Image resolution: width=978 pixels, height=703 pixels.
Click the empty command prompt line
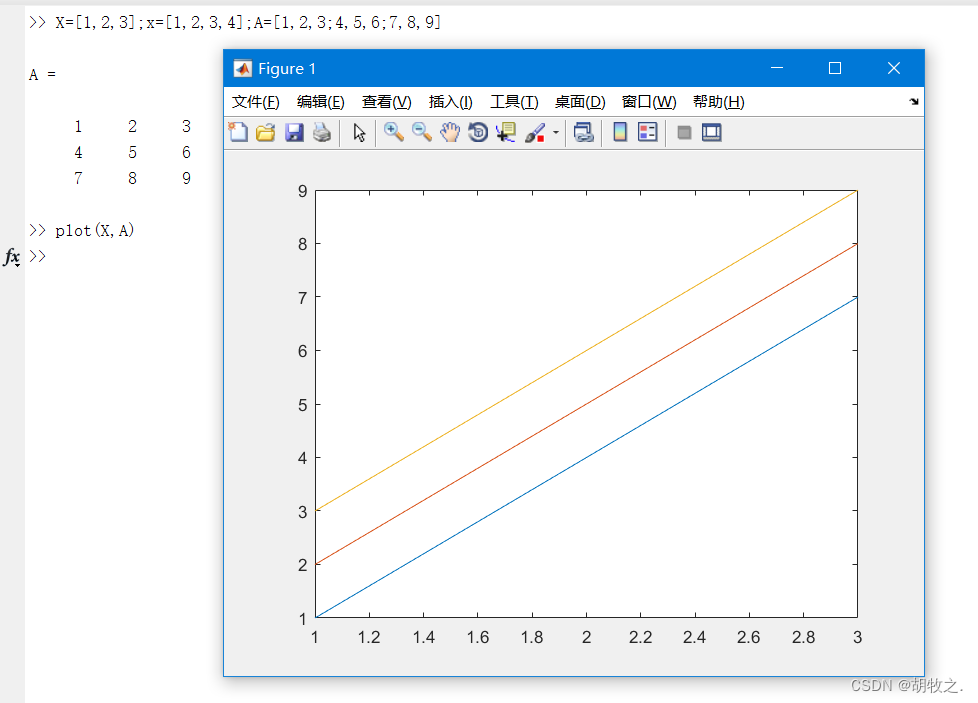pyautogui.click(x=37, y=256)
